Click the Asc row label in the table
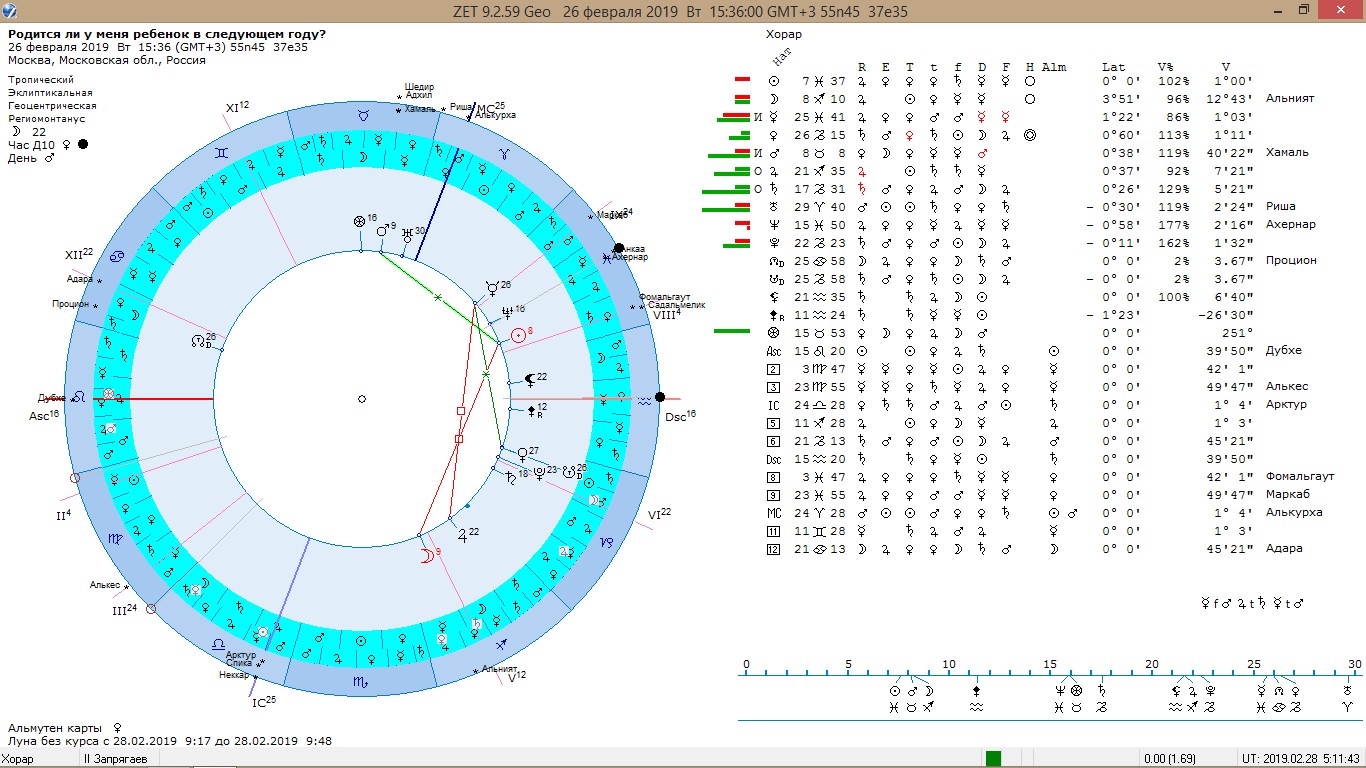Screen dimensions: 1366x768 pos(773,351)
